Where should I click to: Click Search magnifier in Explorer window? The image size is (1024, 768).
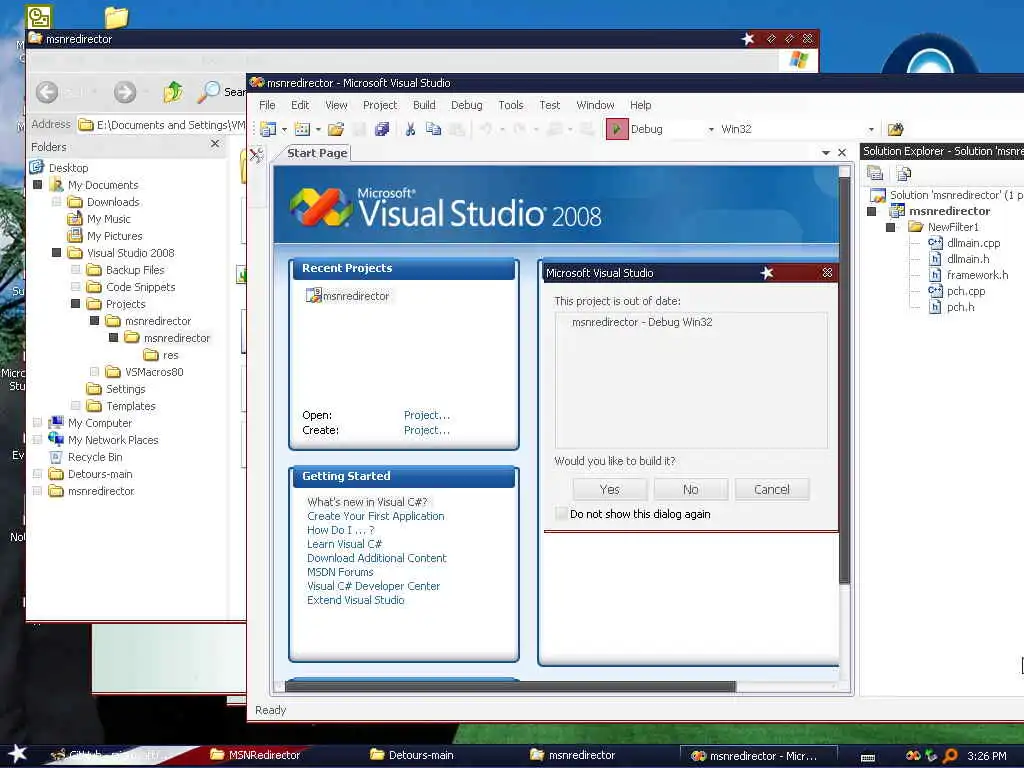tap(209, 92)
